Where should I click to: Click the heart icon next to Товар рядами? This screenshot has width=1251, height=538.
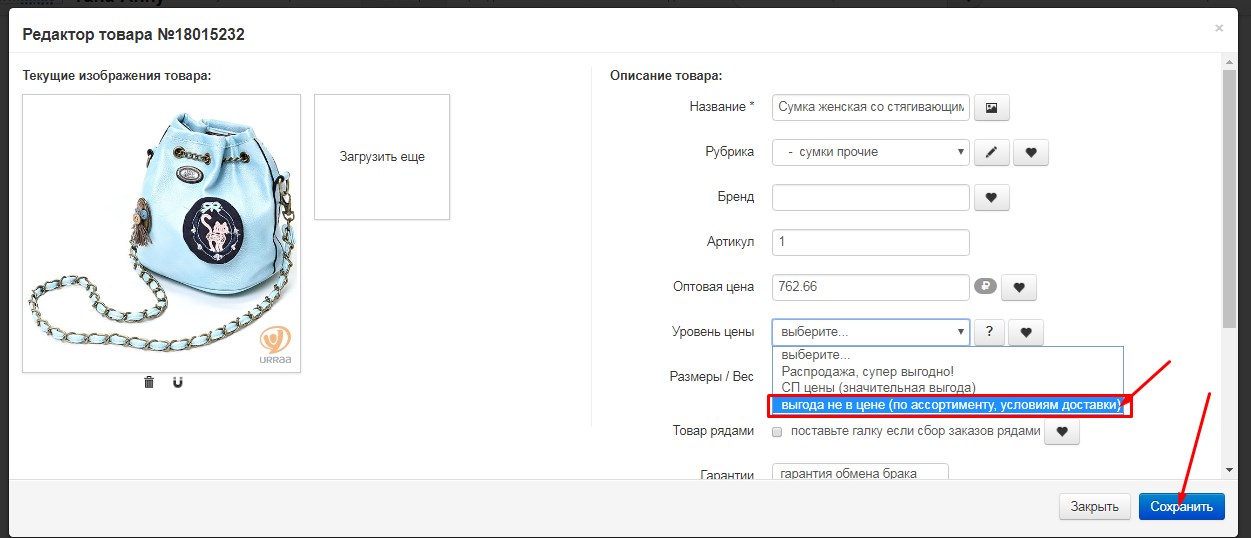[1062, 432]
